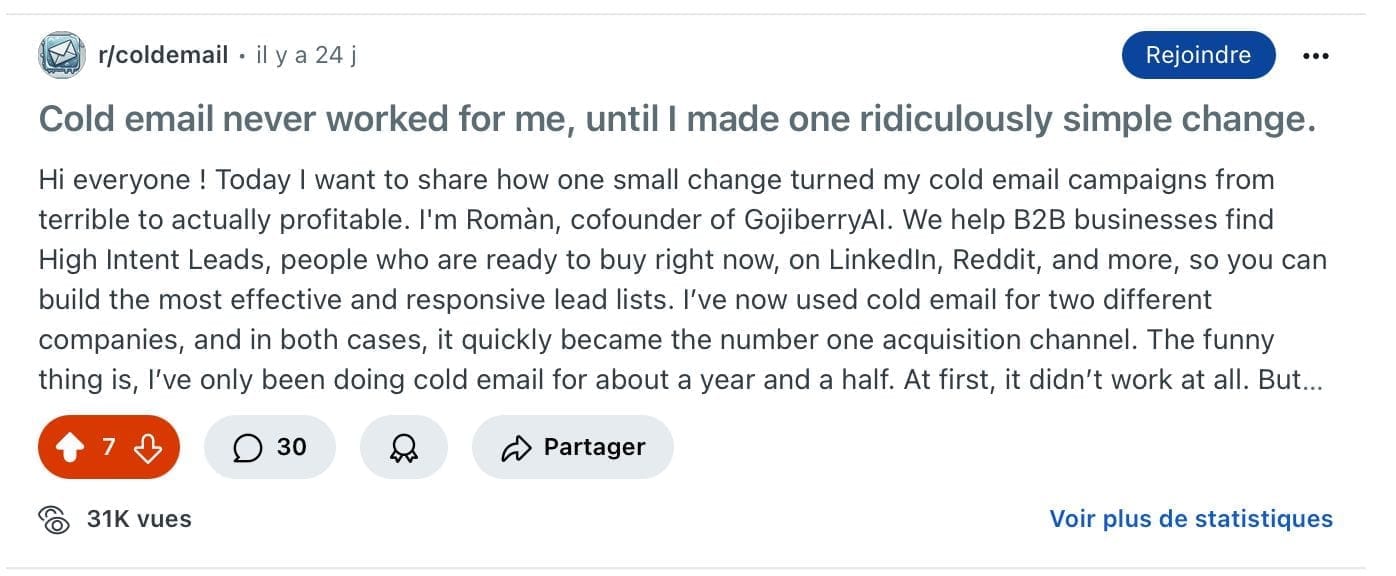Image resolution: width=1396 pixels, height=576 pixels.
Task: Click the comment bubble icon
Action: [247, 448]
